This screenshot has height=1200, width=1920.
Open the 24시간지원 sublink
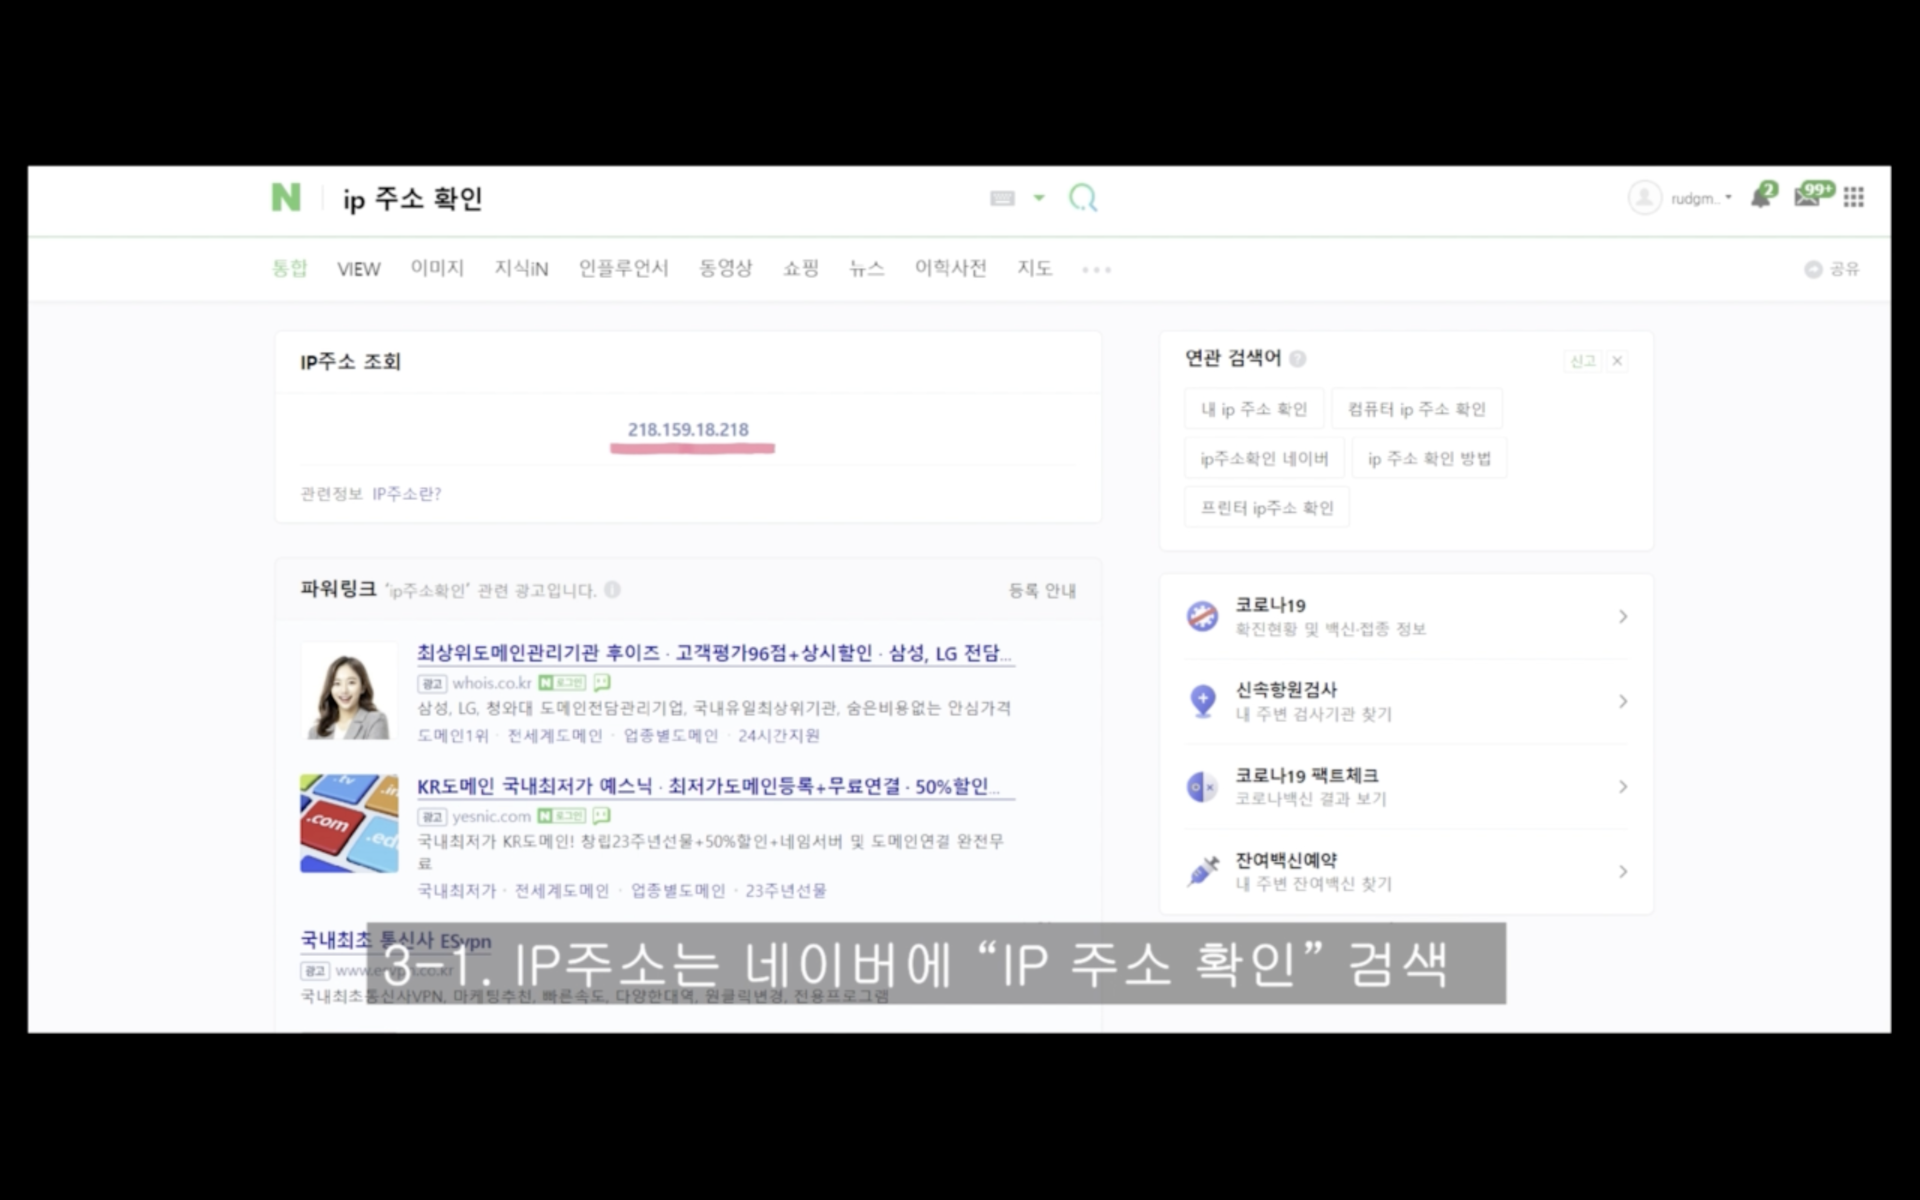[x=778, y=736]
